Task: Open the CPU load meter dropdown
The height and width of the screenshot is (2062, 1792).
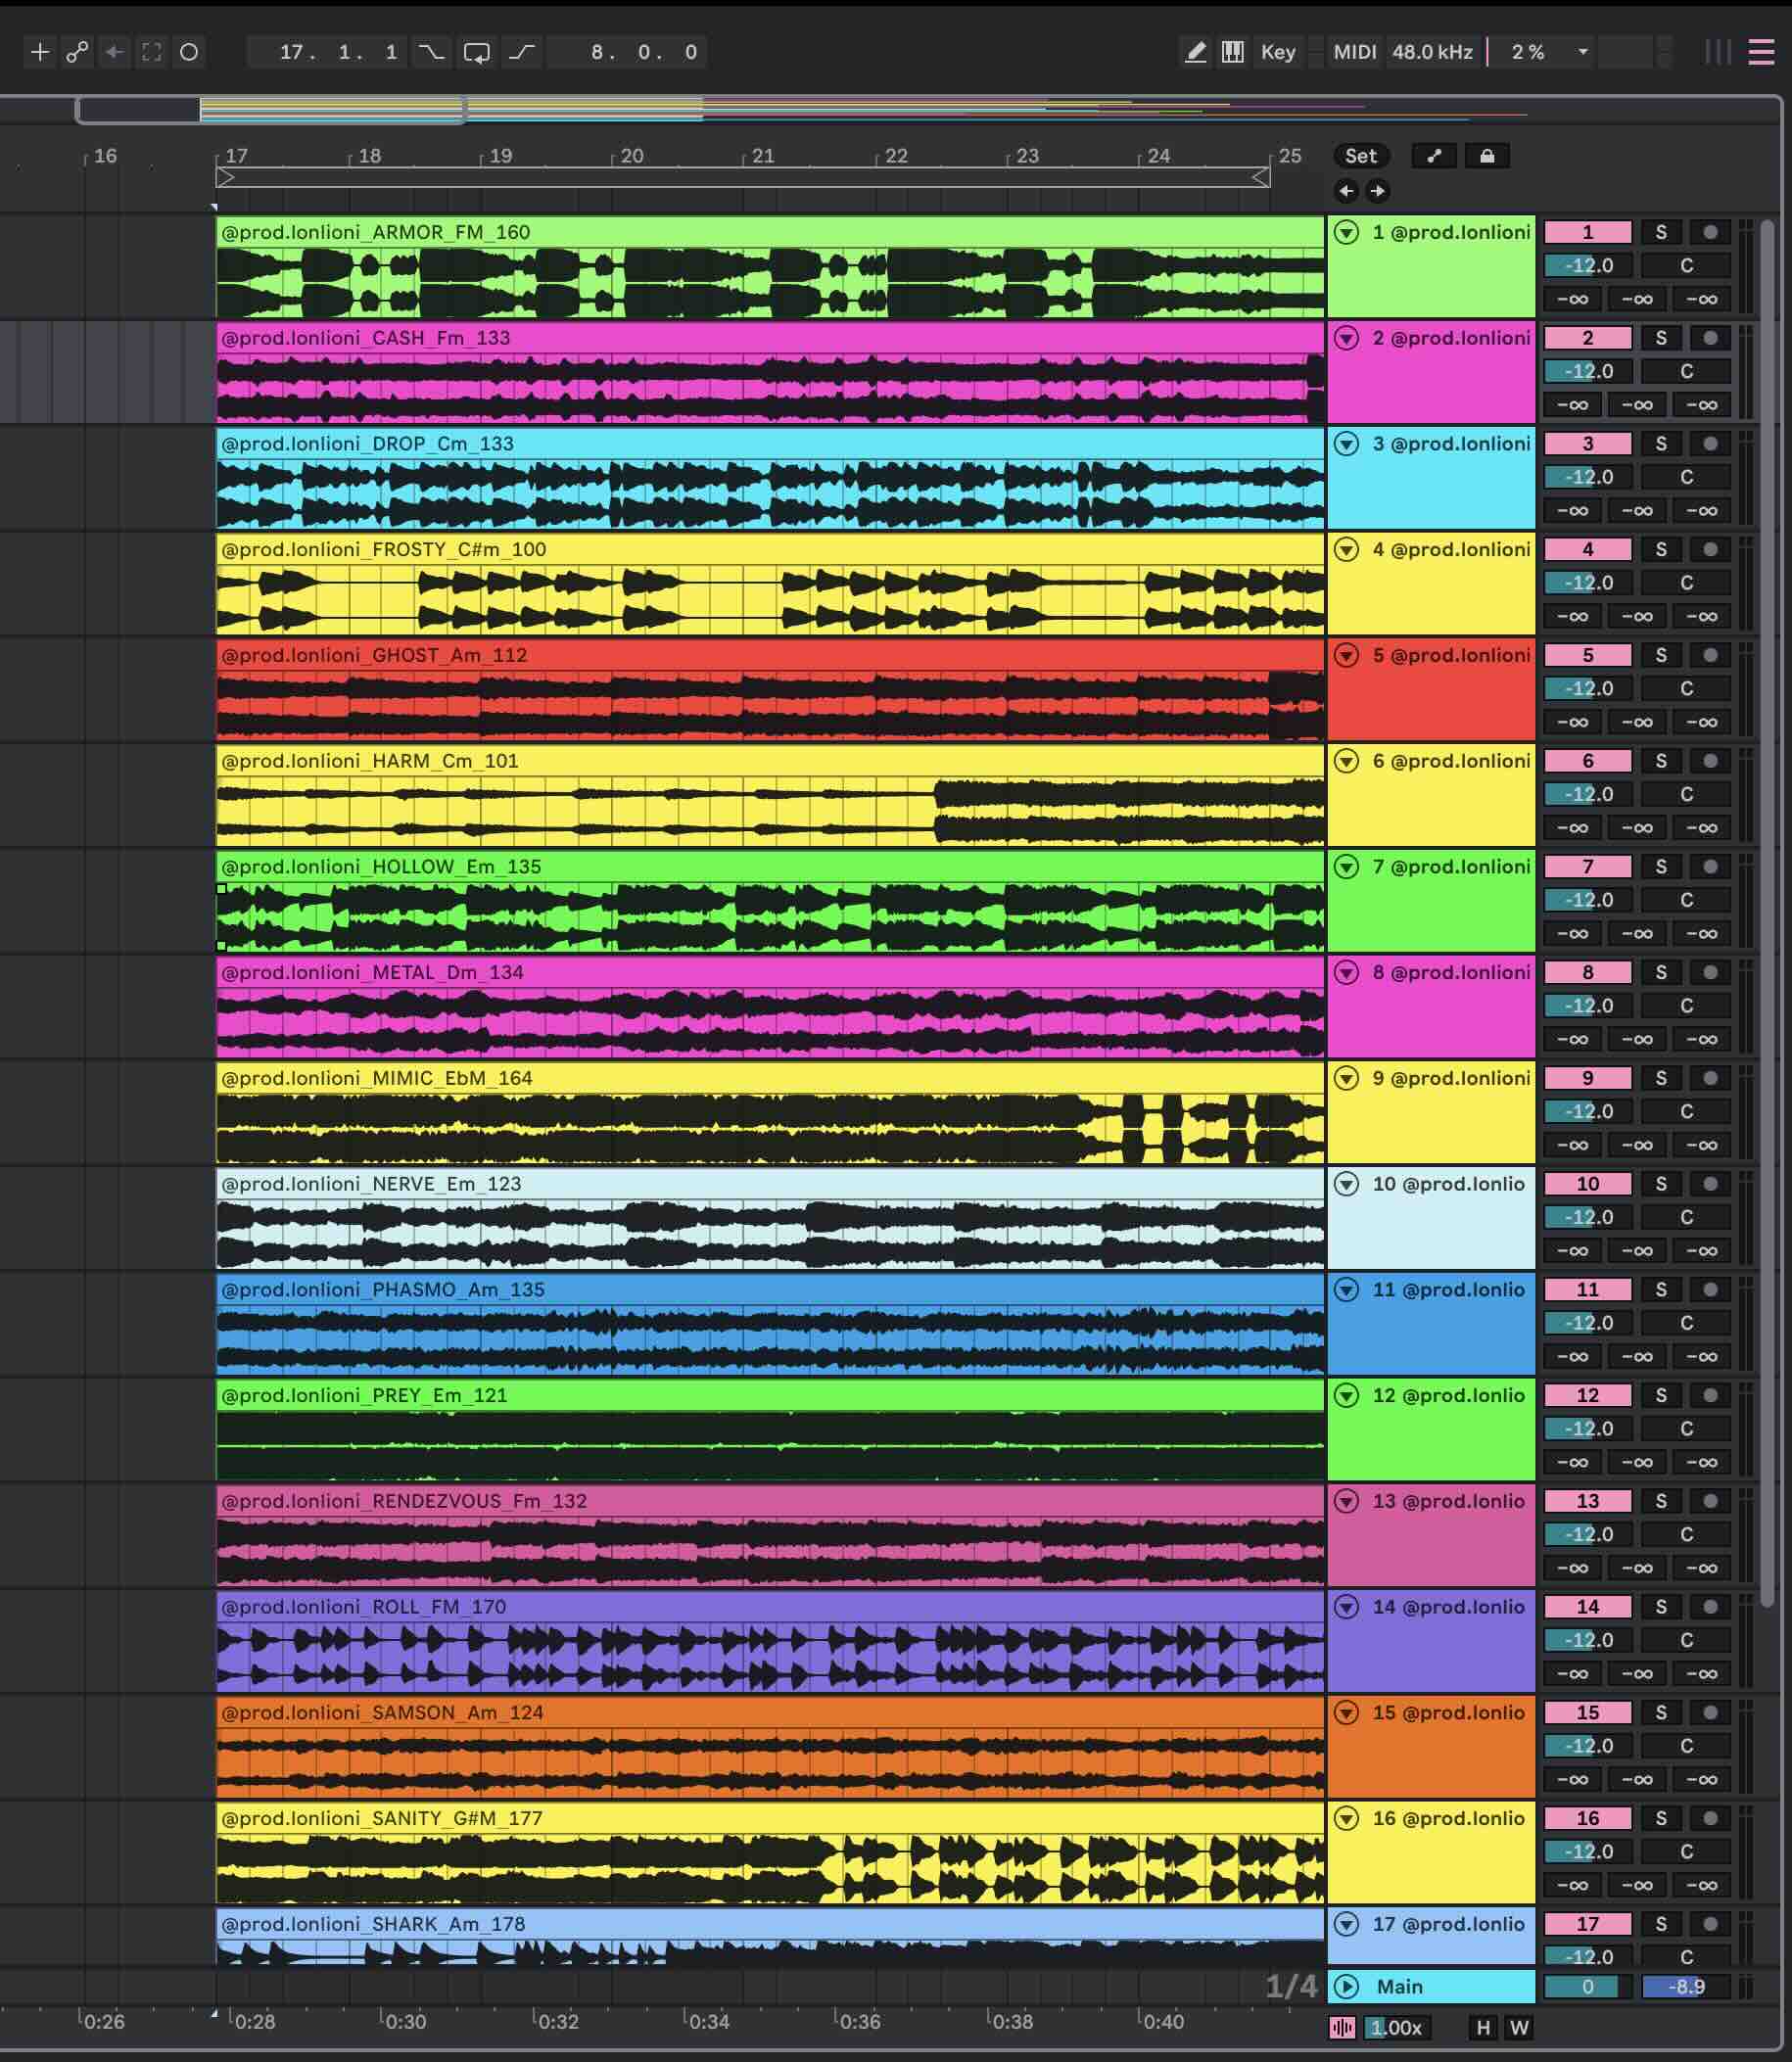Action: 1583,52
